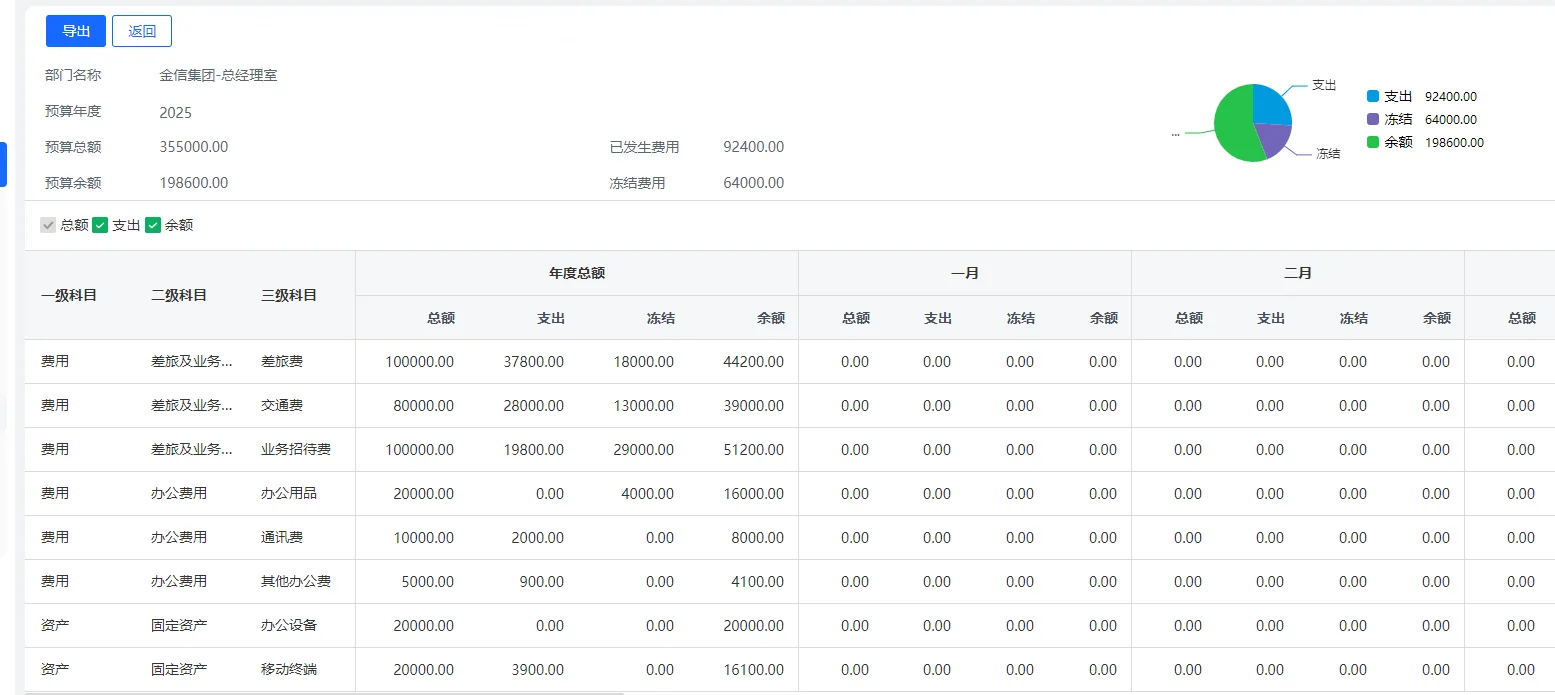Uncheck the 支出 checkbox

(100, 225)
